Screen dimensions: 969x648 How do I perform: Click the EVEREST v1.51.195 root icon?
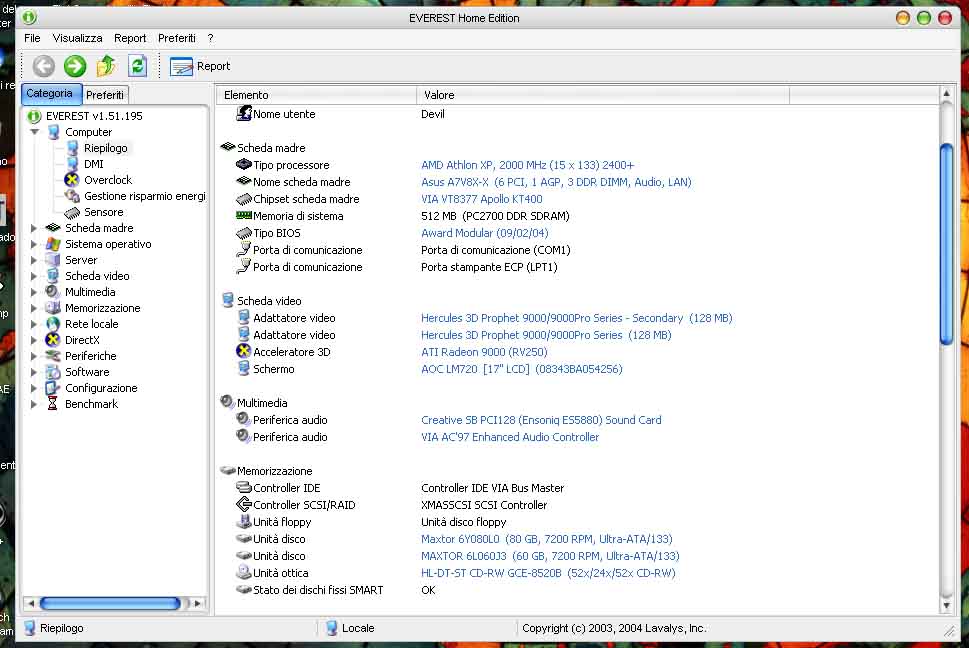pyautogui.click(x=34, y=116)
